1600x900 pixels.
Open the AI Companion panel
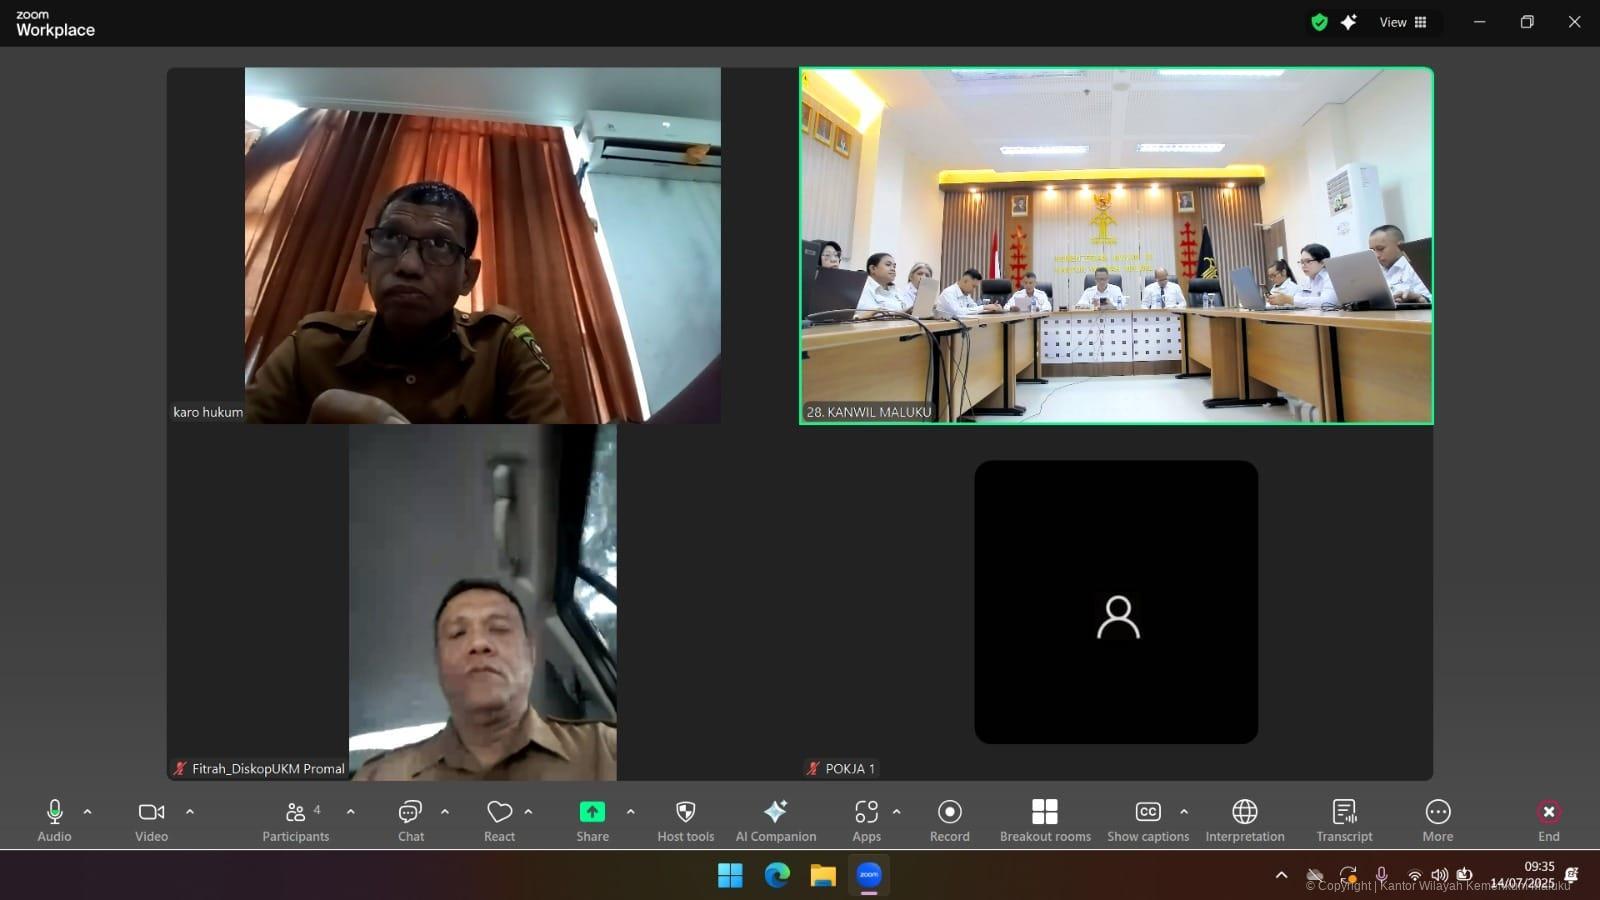775,820
